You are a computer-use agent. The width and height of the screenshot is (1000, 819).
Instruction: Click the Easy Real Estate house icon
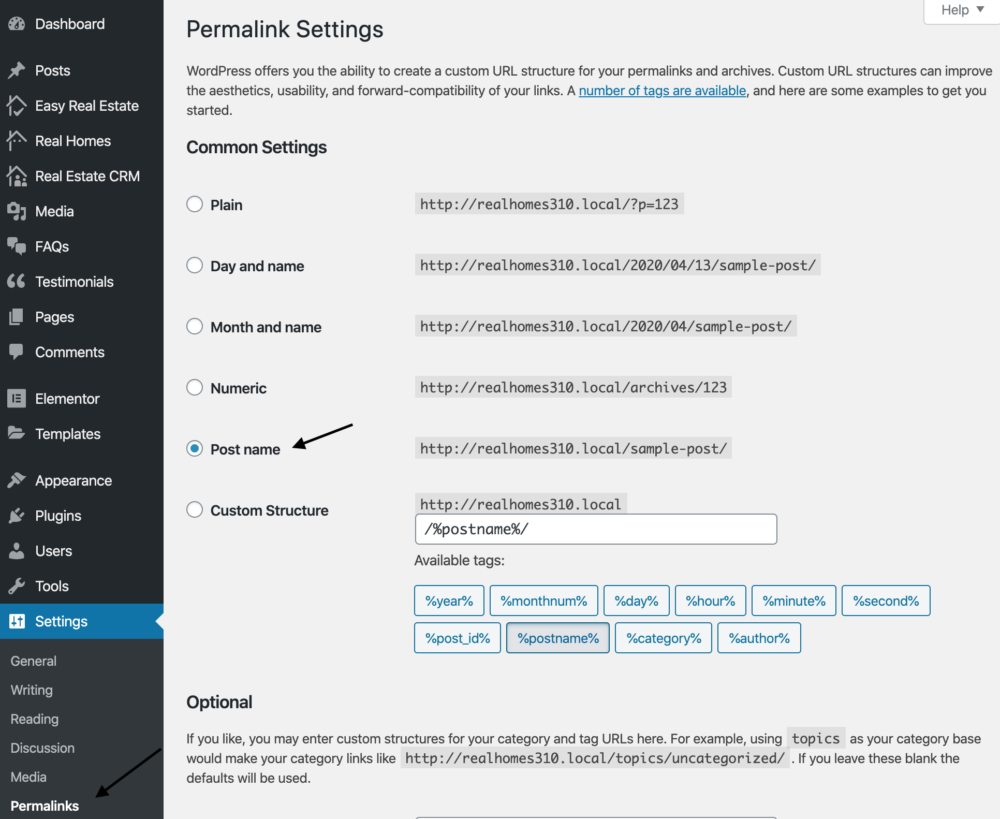click(17, 105)
